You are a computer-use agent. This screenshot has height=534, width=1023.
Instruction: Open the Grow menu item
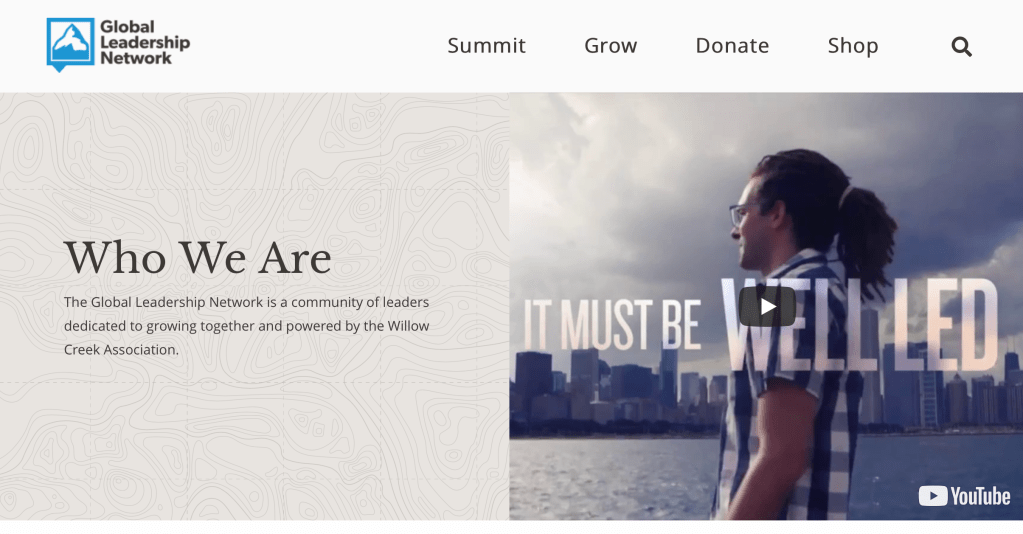610,46
